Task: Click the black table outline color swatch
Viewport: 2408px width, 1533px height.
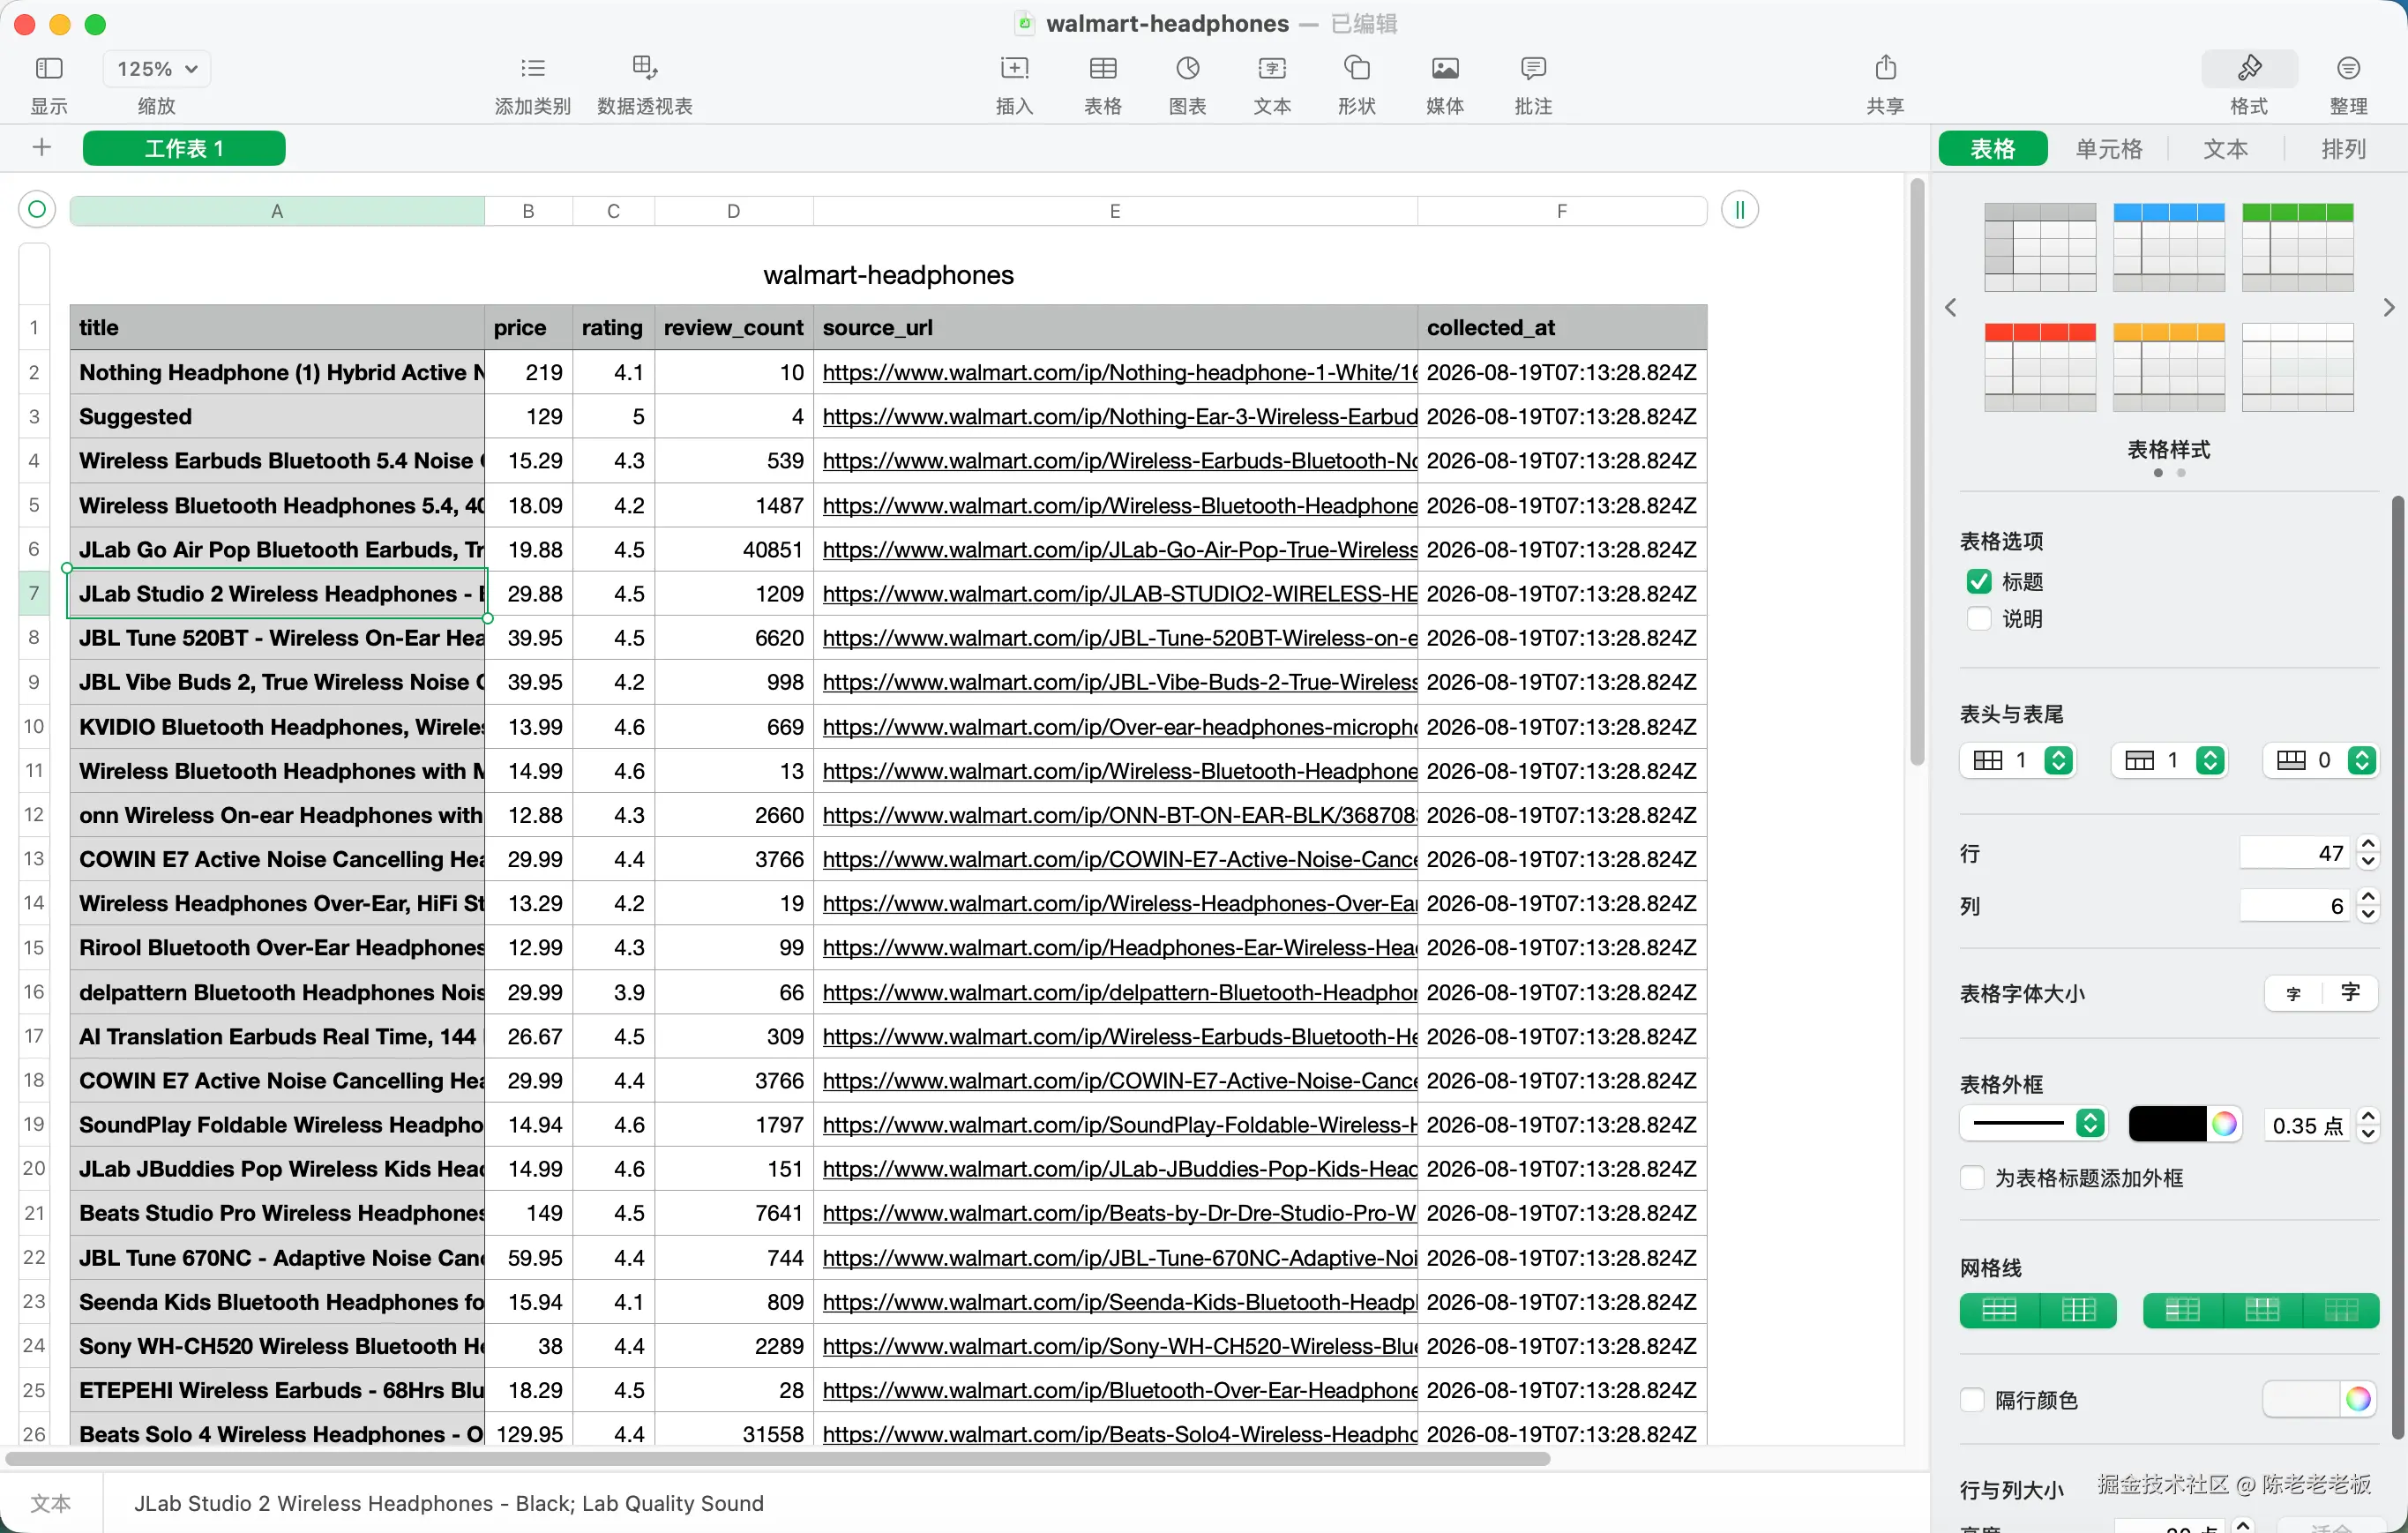Action: pos(2166,1124)
